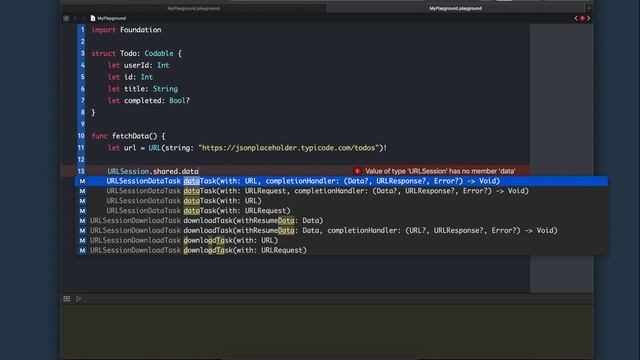Open the issues error indicator in jump bar
640x360 pixels.
[582, 18]
